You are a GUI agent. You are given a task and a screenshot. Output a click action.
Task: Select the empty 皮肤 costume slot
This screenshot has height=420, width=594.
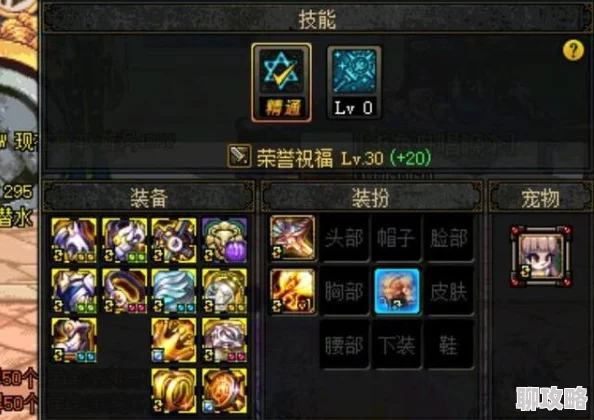449,291
